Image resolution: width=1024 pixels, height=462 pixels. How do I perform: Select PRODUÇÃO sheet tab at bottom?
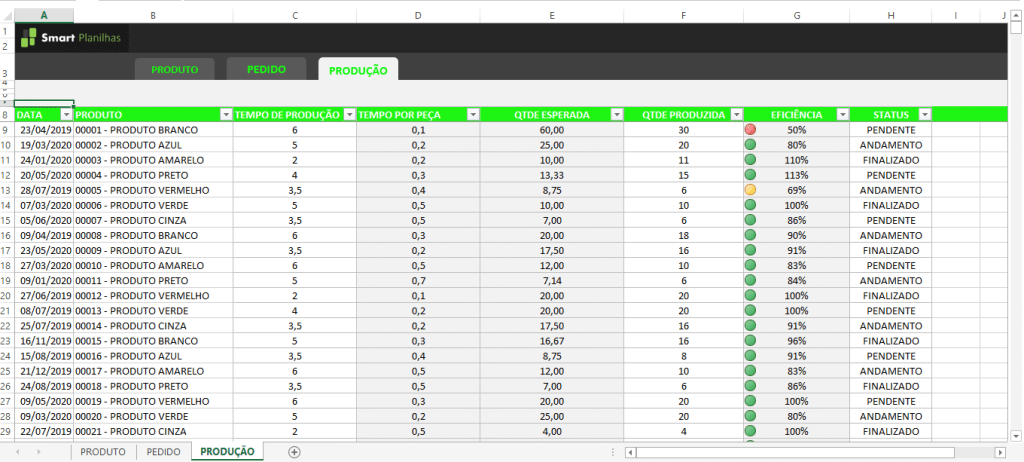click(x=227, y=452)
